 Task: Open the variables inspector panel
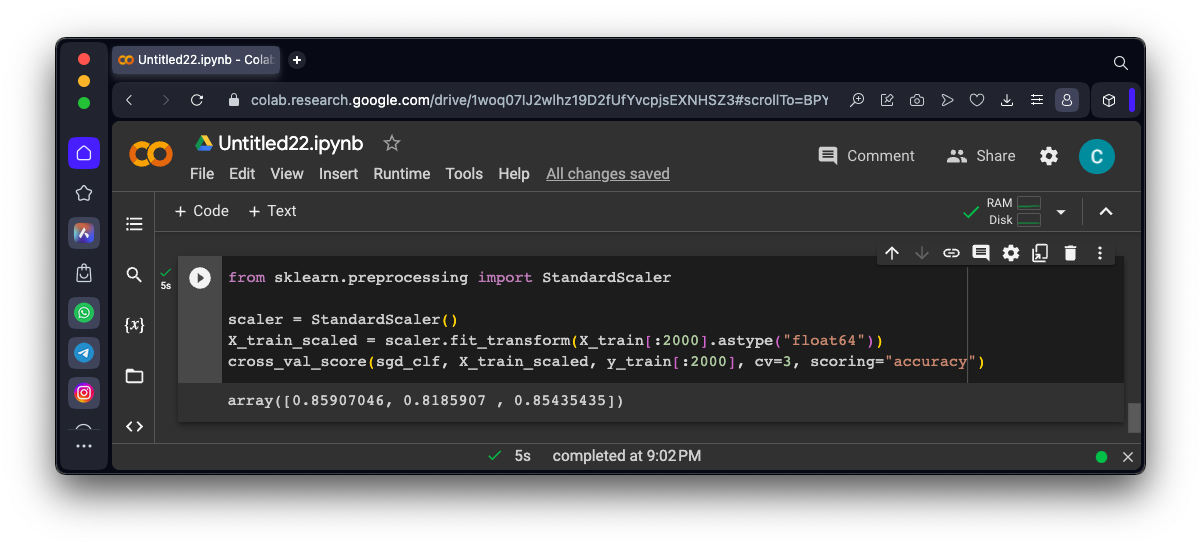pos(134,325)
